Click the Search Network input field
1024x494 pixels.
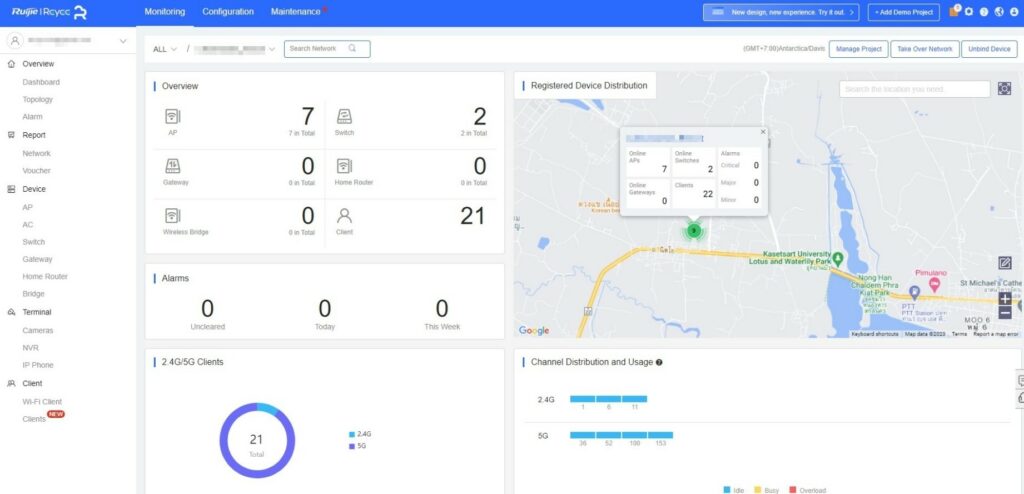coord(318,49)
